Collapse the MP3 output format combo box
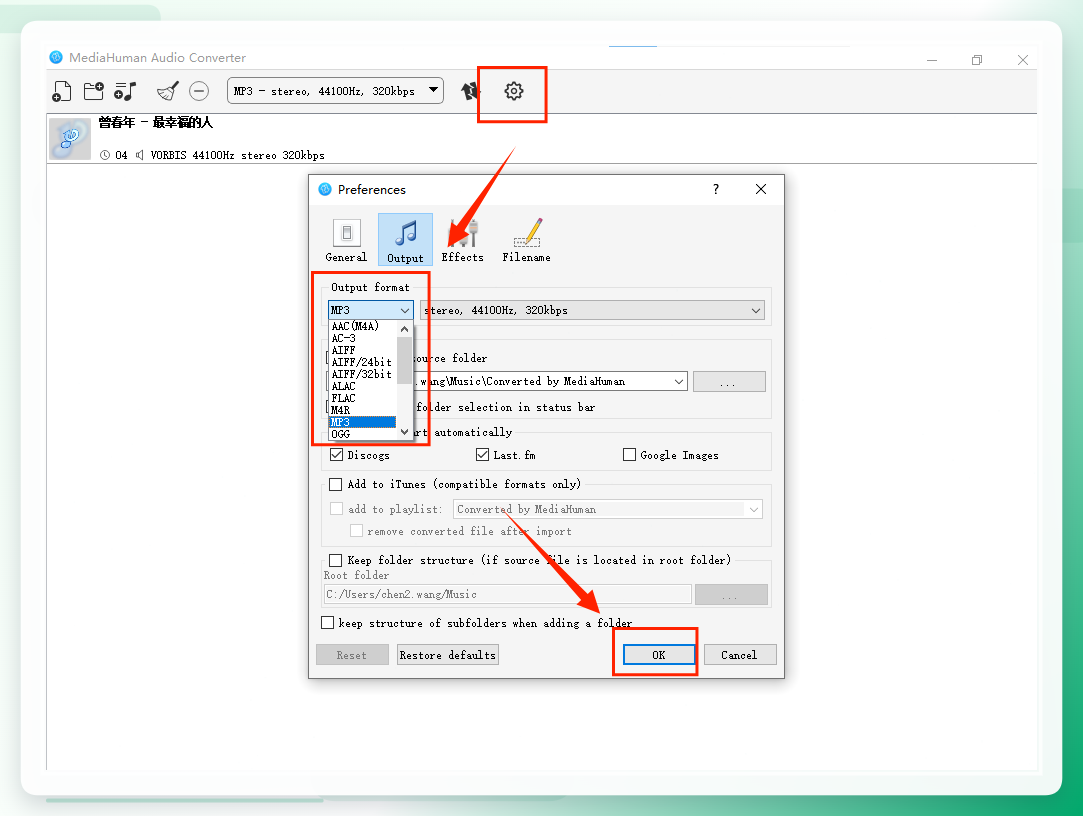Viewport: 1083px width, 816px height. (x=370, y=310)
